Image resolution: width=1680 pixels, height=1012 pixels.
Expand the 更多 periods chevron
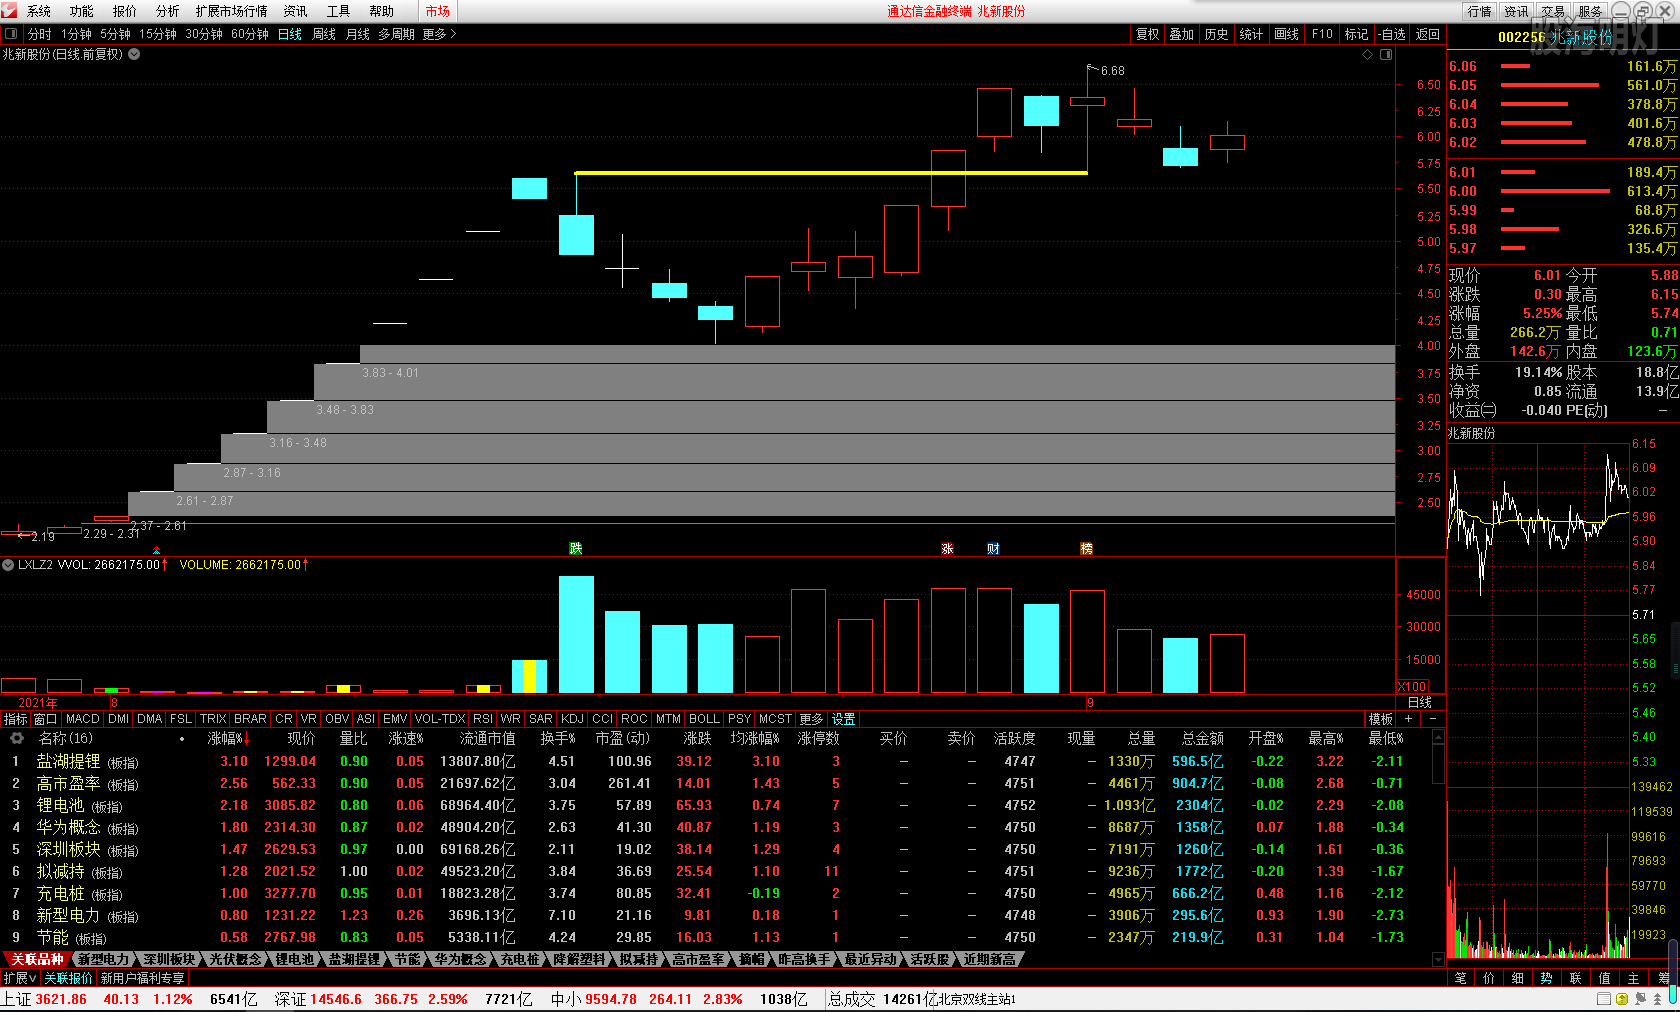tap(439, 34)
